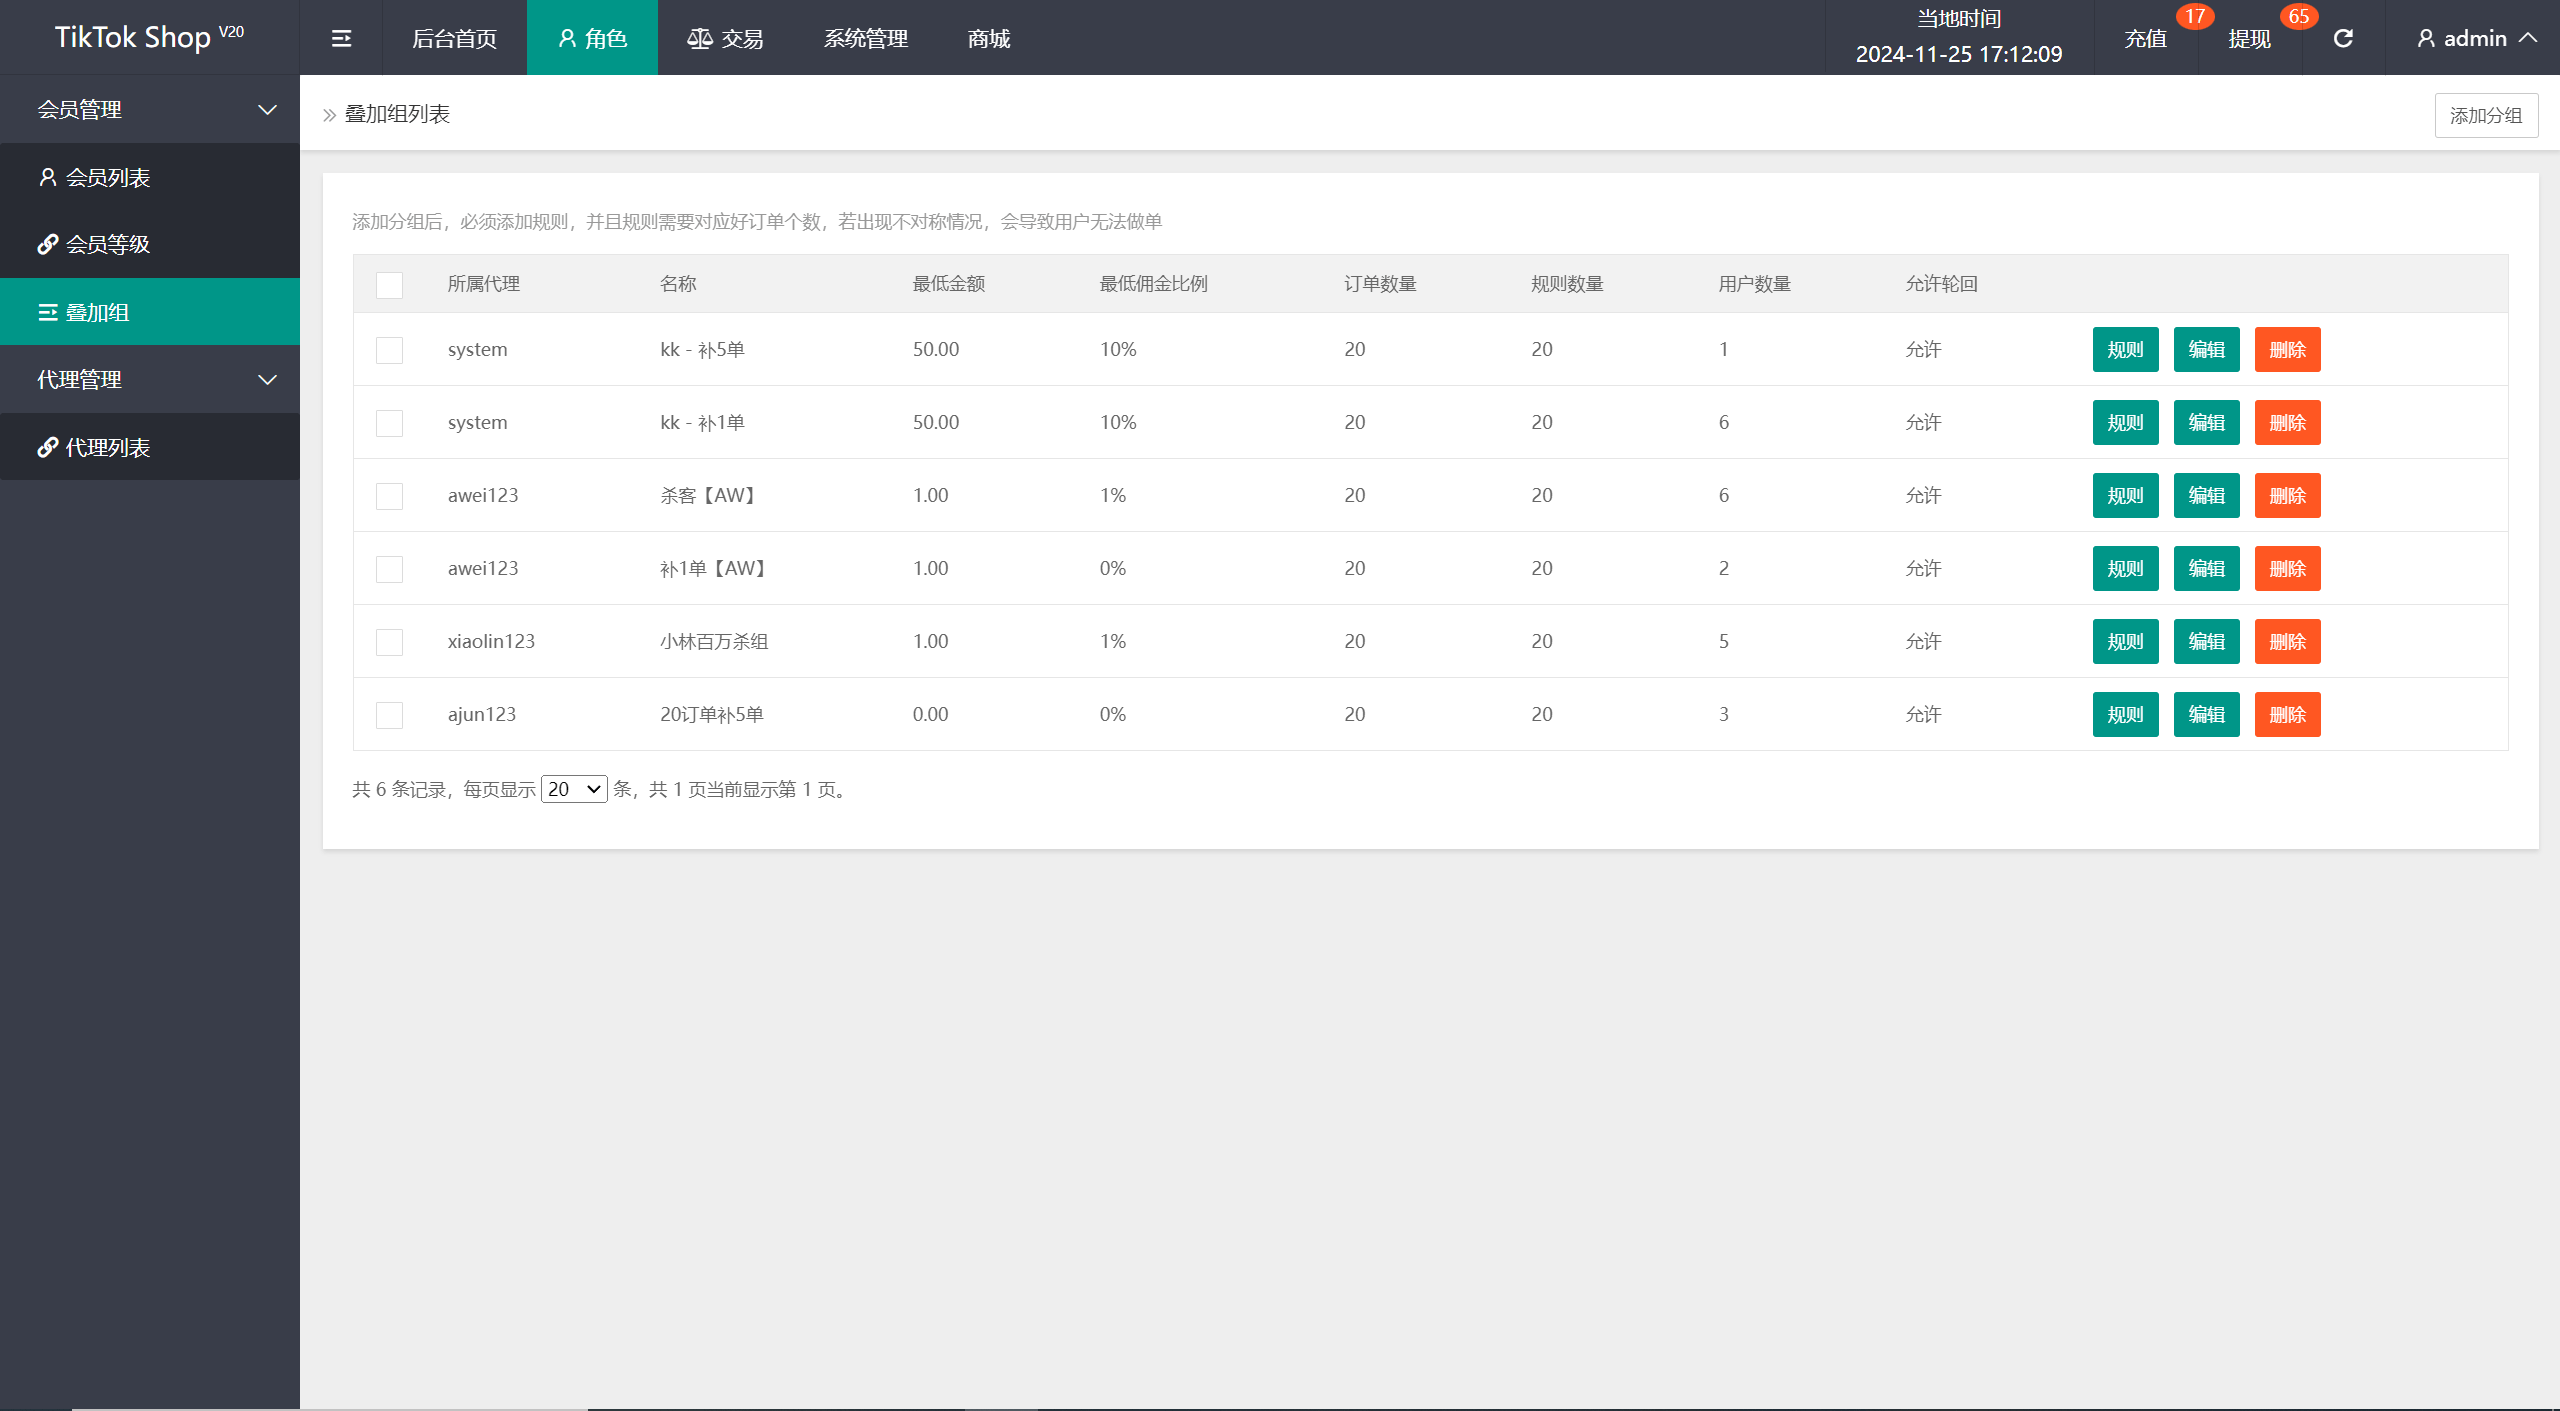Check the box for kk - 补5单 row
Screen dimensions: 2560x1411
(389, 350)
